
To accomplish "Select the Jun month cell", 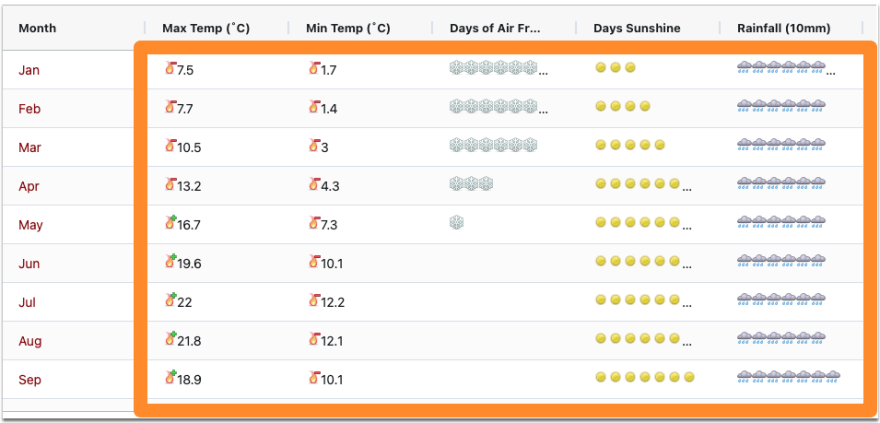I will (29, 264).
